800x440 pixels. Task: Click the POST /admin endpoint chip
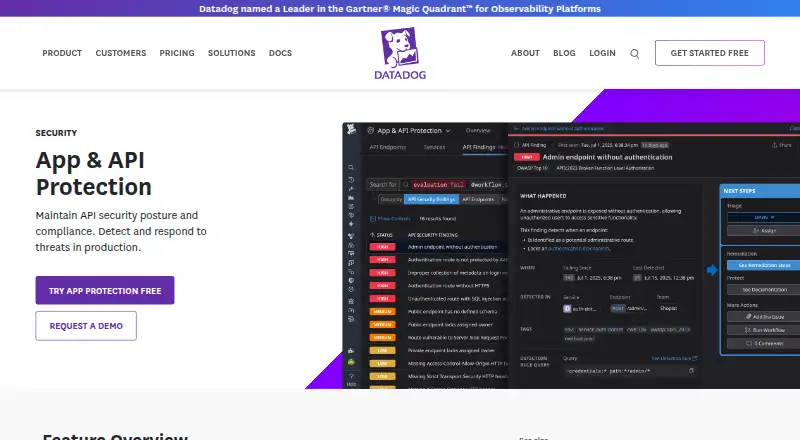click(629, 308)
